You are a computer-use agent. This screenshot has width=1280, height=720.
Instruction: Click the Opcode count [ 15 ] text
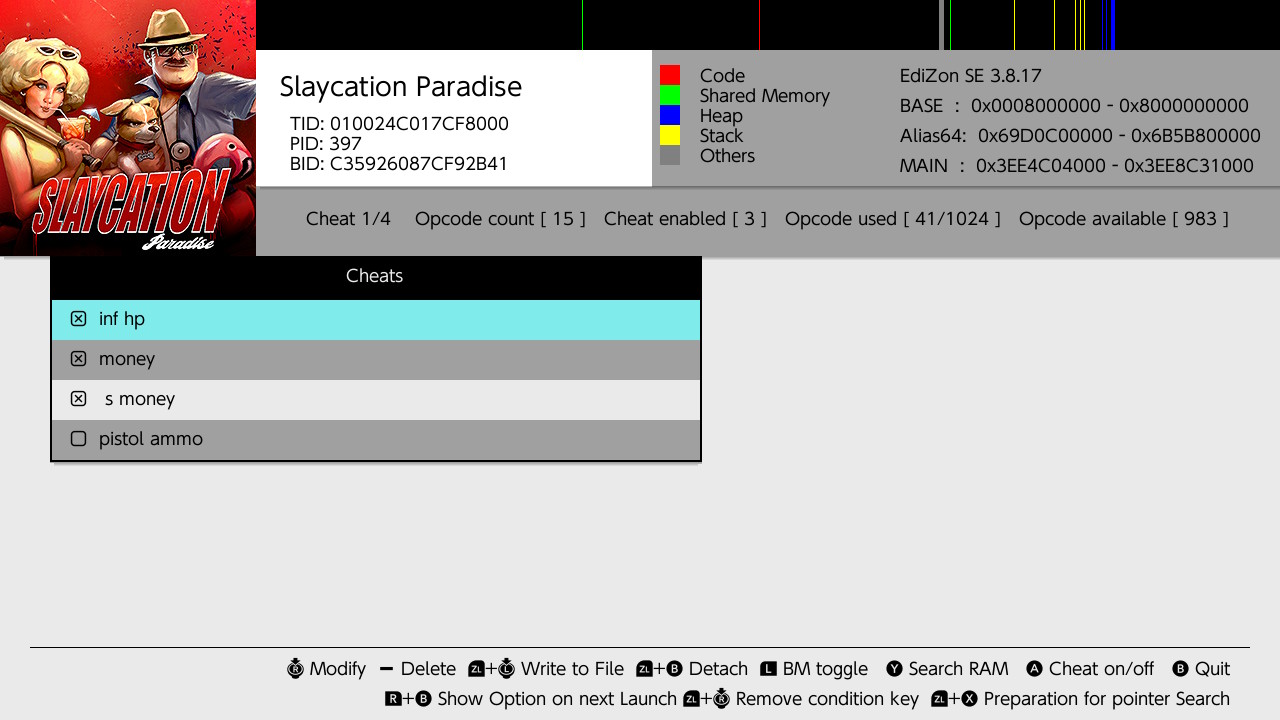[500, 219]
